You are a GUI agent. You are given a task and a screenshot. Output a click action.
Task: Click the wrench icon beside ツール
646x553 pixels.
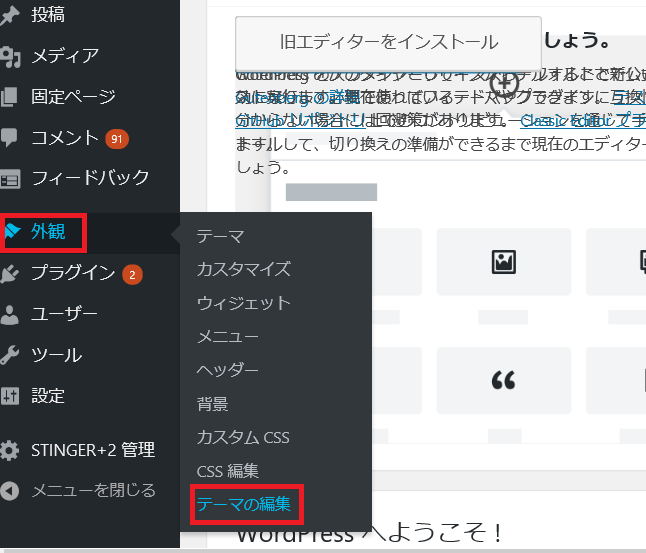tap(9, 355)
